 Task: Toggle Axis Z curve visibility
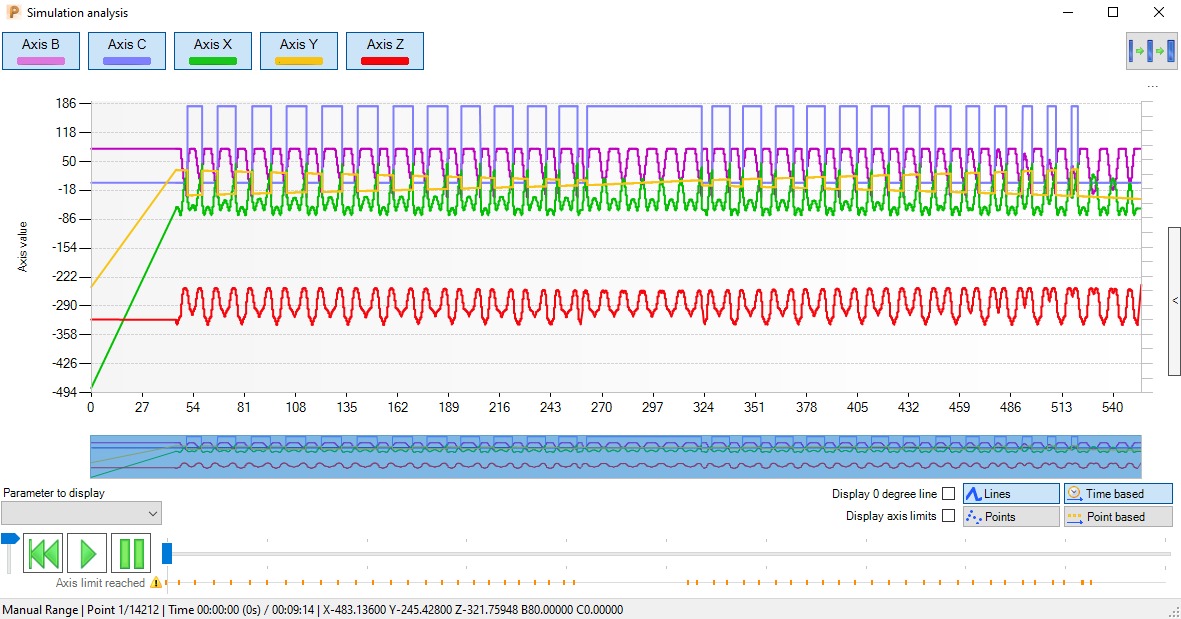[x=385, y=51]
